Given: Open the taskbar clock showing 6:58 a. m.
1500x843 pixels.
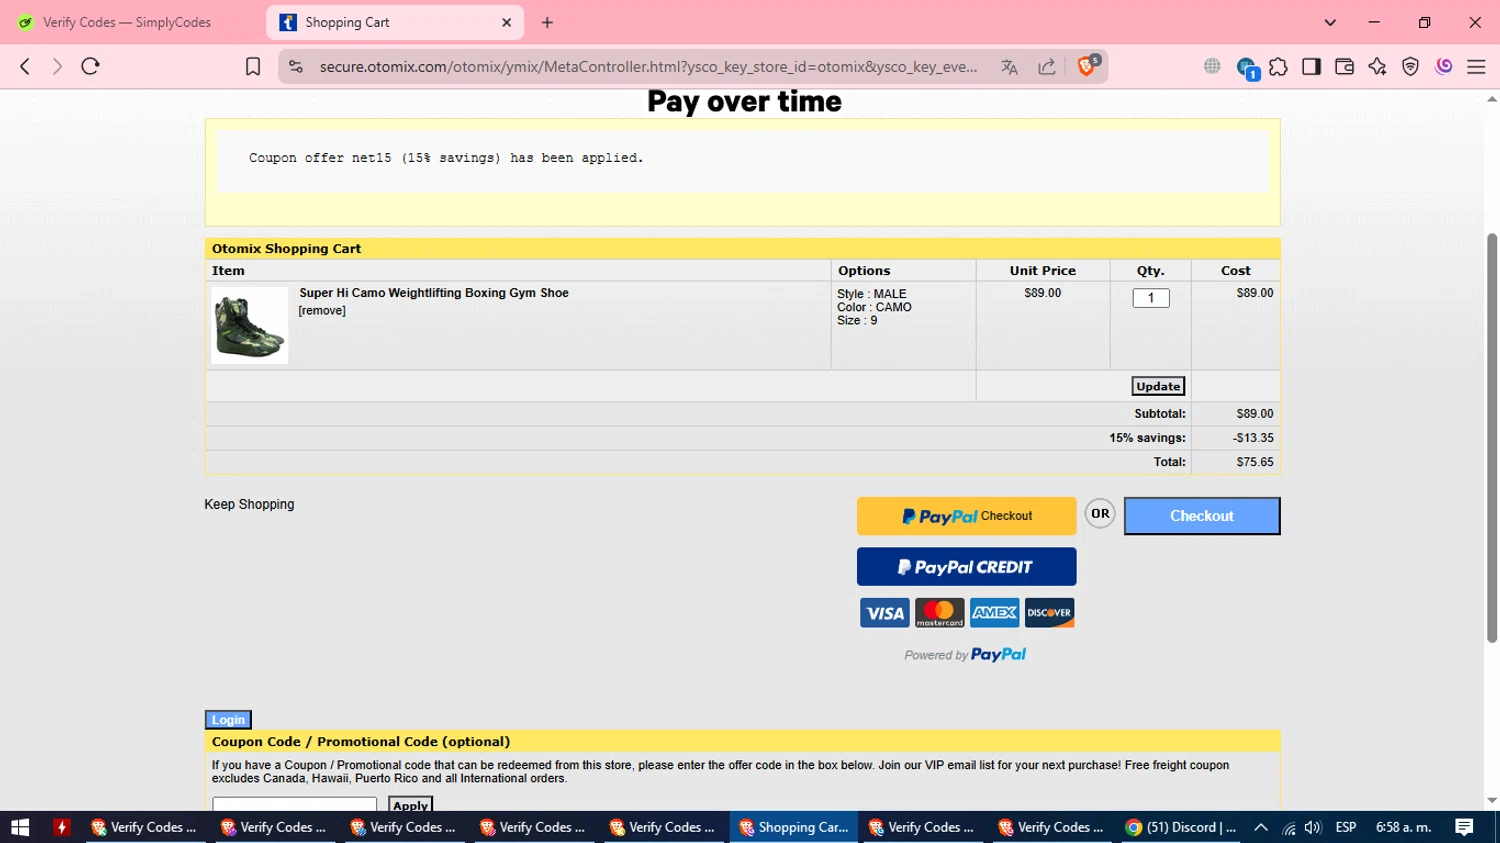Looking at the screenshot, I should coord(1404,827).
